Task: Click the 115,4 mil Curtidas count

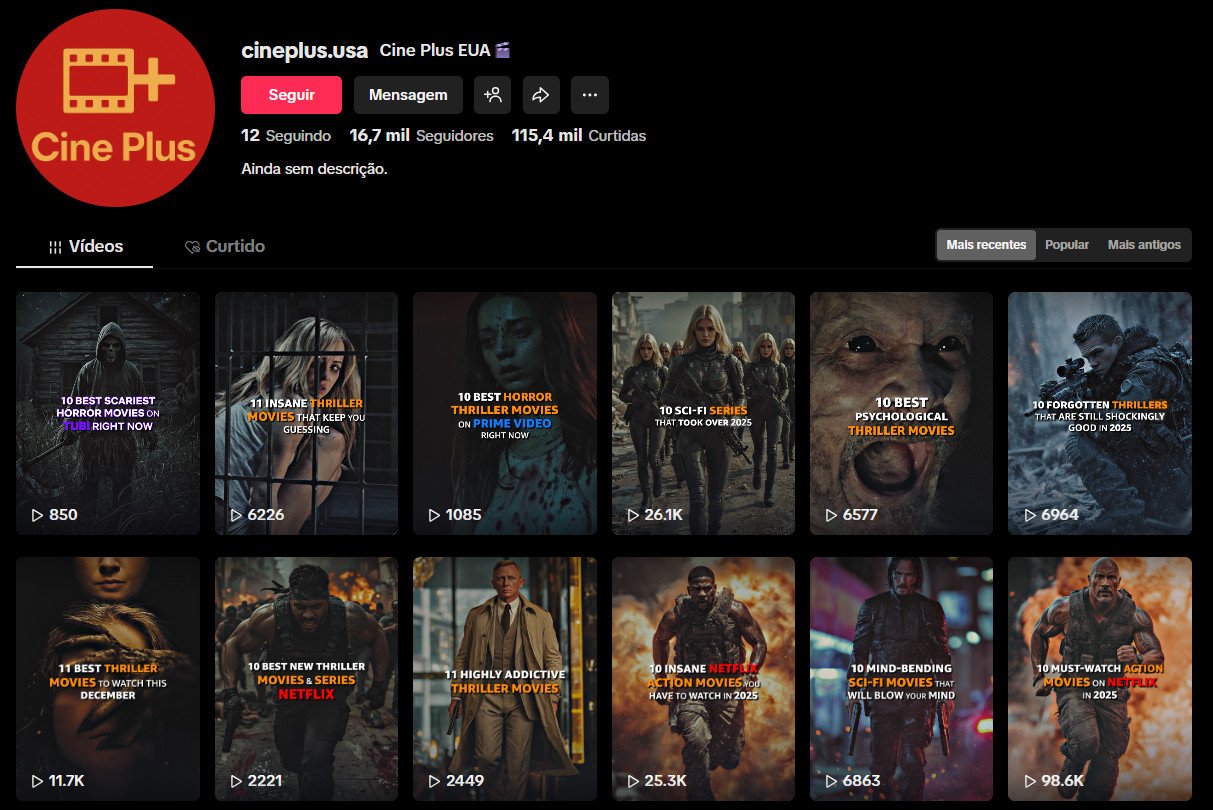Action: tap(576, 135)
